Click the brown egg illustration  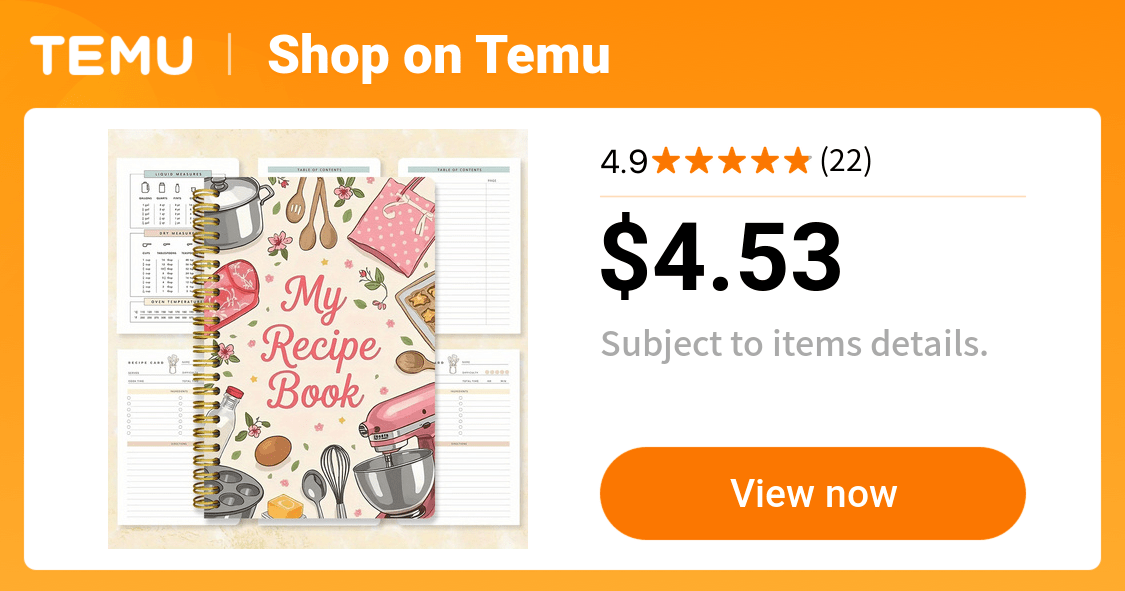click(x=273, y=451)
